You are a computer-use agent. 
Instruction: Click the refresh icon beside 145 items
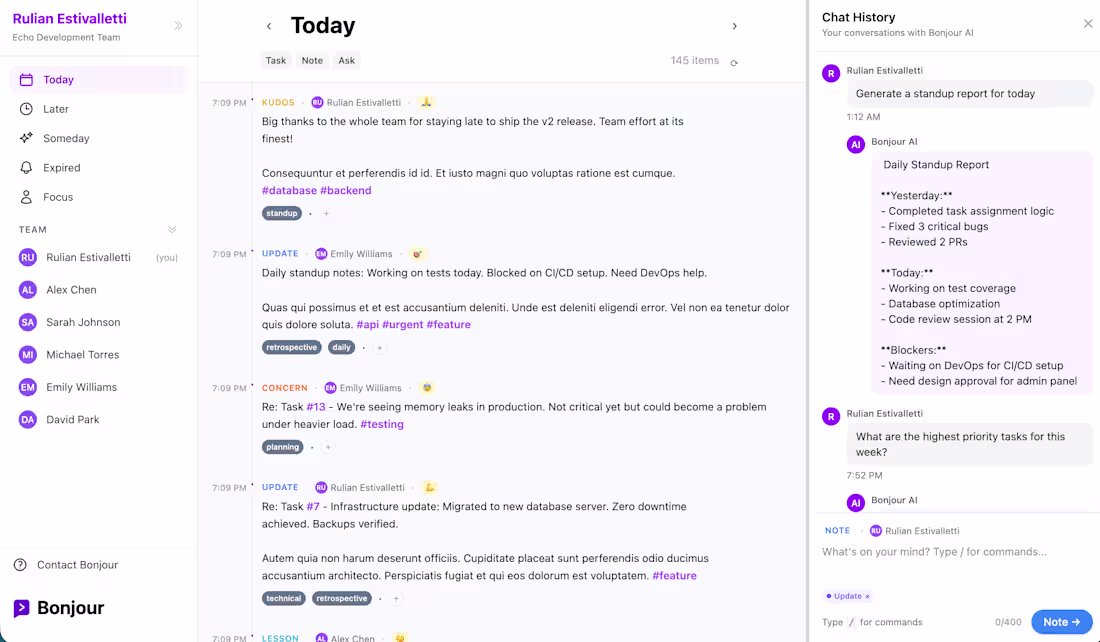tap(734, 63)
